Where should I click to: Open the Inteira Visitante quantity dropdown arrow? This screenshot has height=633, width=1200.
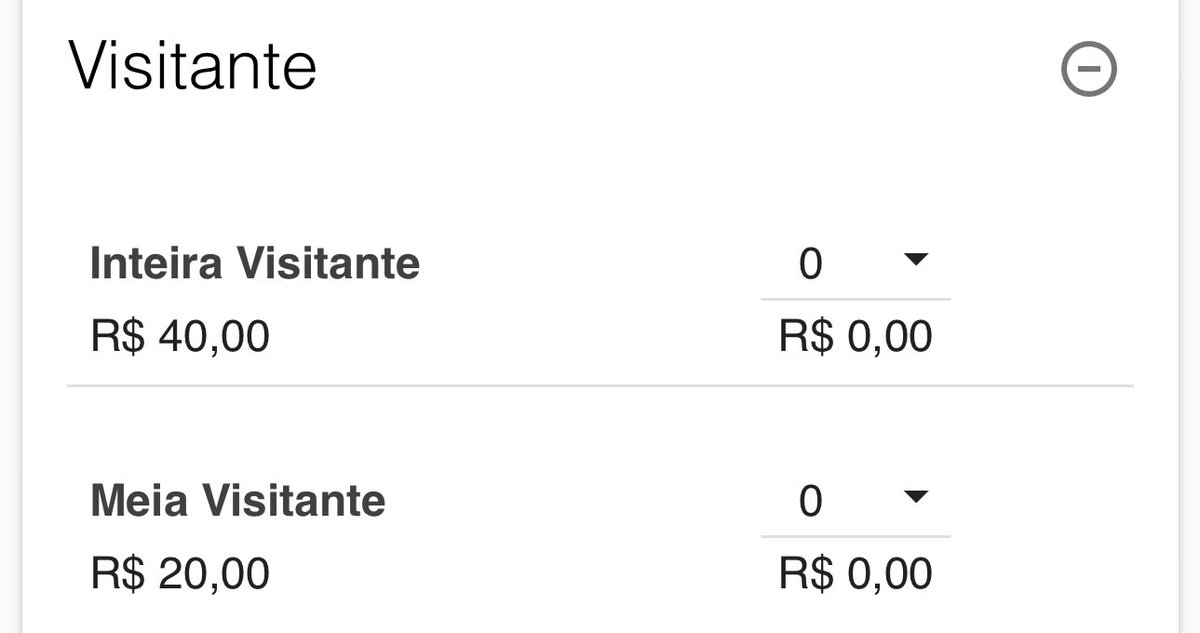click(x=915, y=260)
